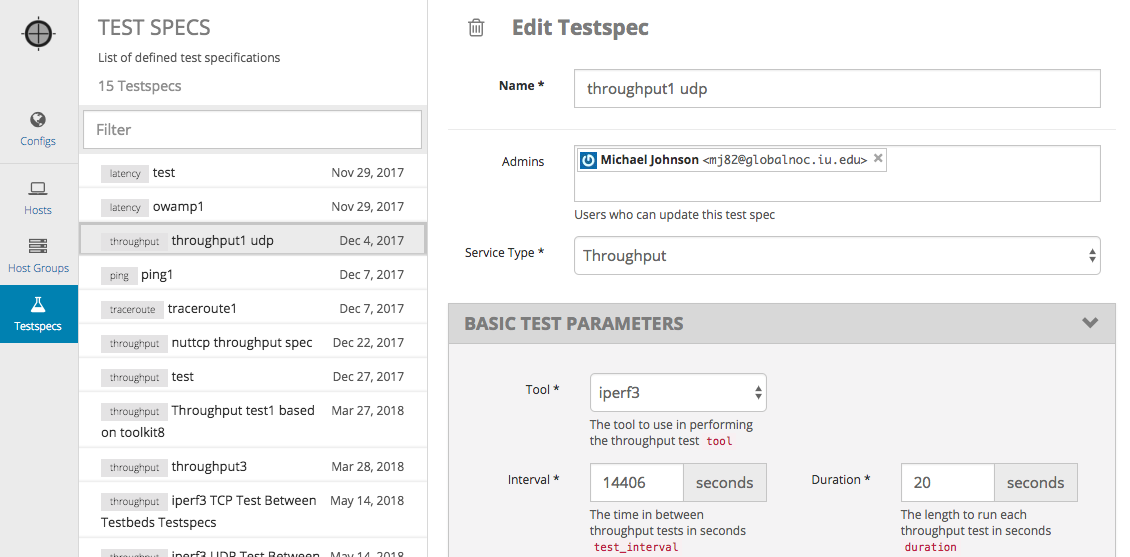Screen dimensions: 1130x557
Task: Remove Michael Johnson admin tag
Action: coord(878,159)
